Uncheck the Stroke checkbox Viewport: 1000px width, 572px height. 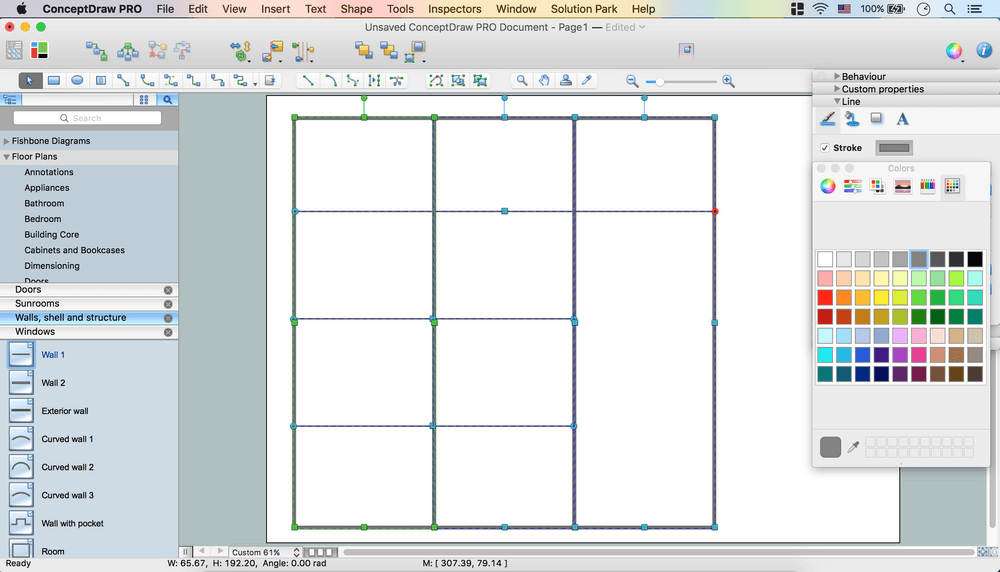click(x=825, y=148)
